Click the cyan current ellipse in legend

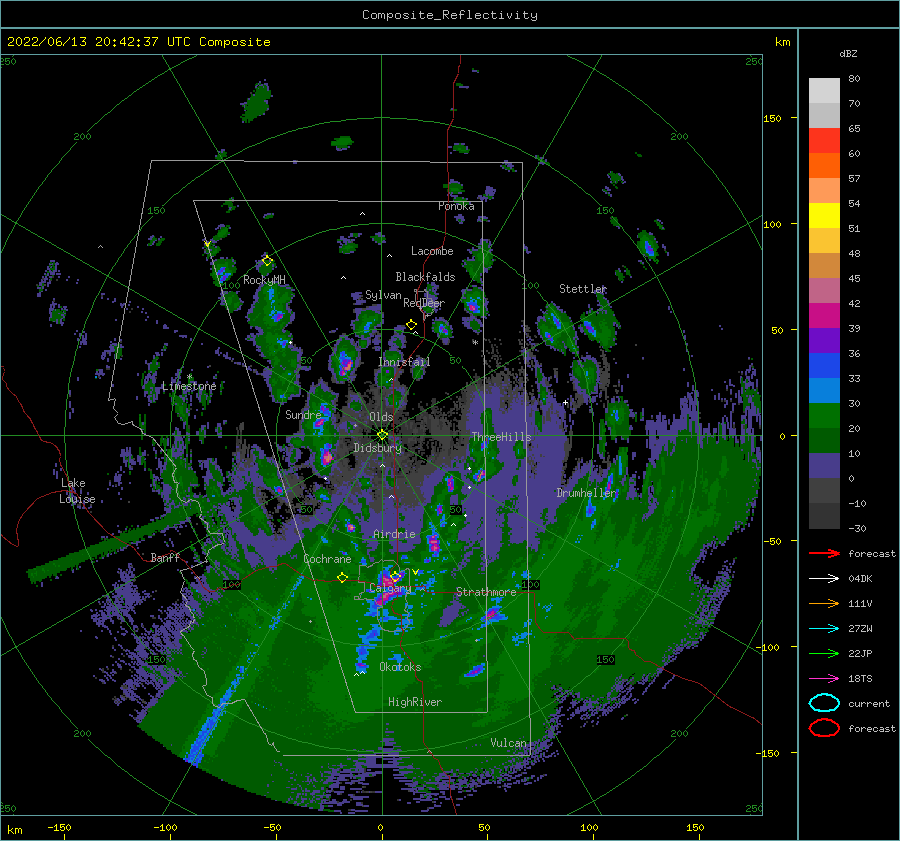[824, 703]
